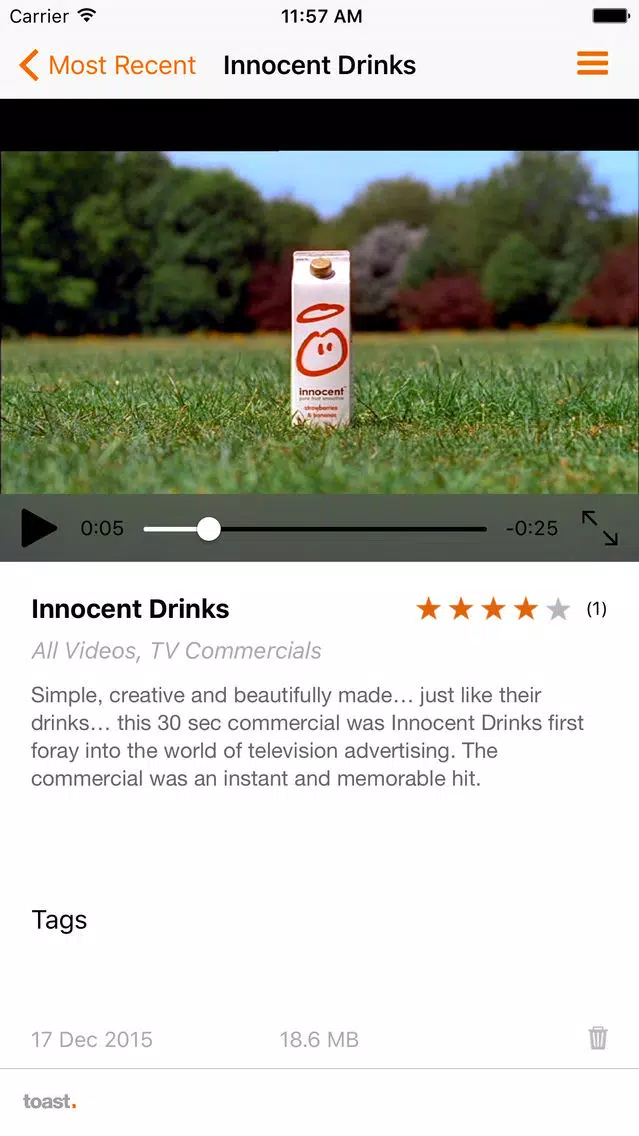The image size is (639, 1136).
Task: Tap the -0:25 remaining time label
Action: [532, 528]
